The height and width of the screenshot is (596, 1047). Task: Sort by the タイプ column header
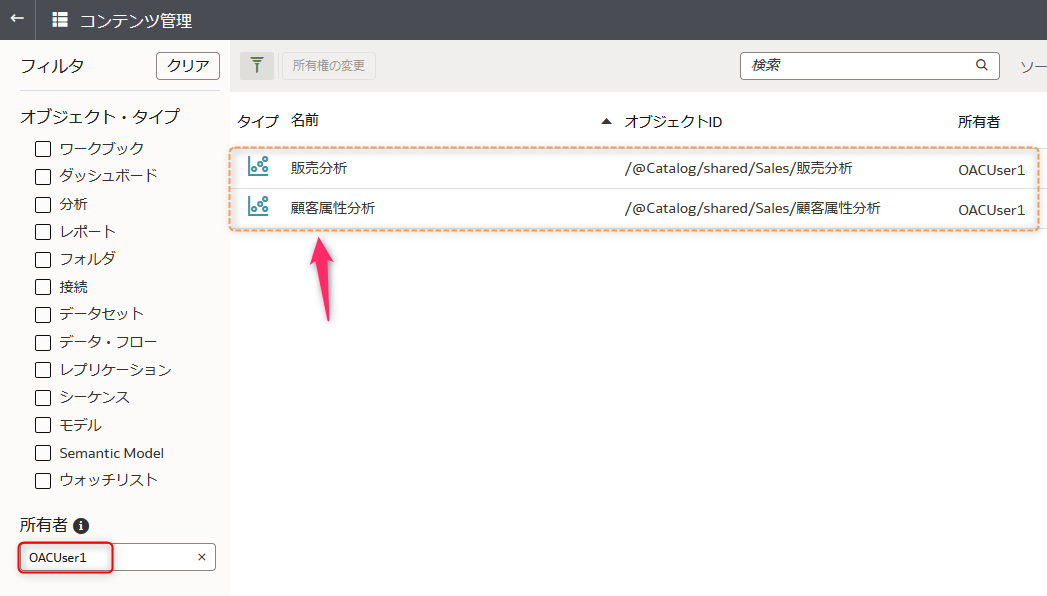[x=258, y=121]
